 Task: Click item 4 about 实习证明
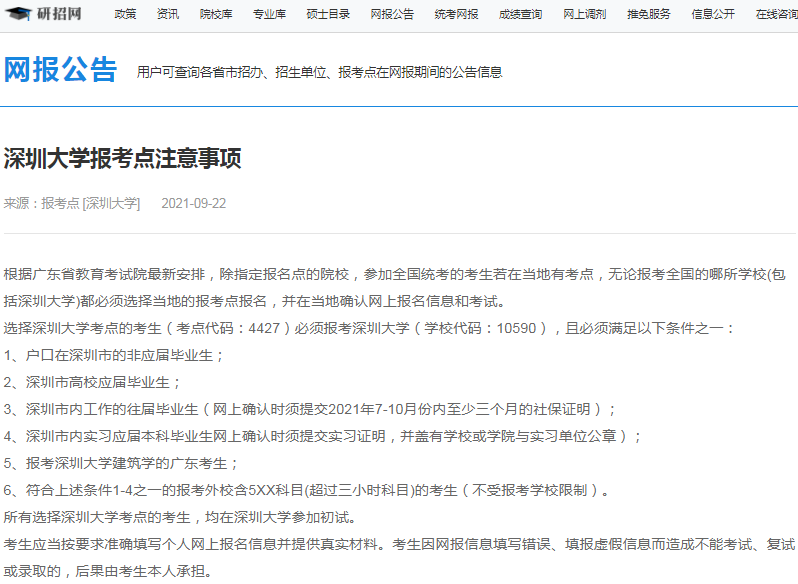click(x=323, y=436)
